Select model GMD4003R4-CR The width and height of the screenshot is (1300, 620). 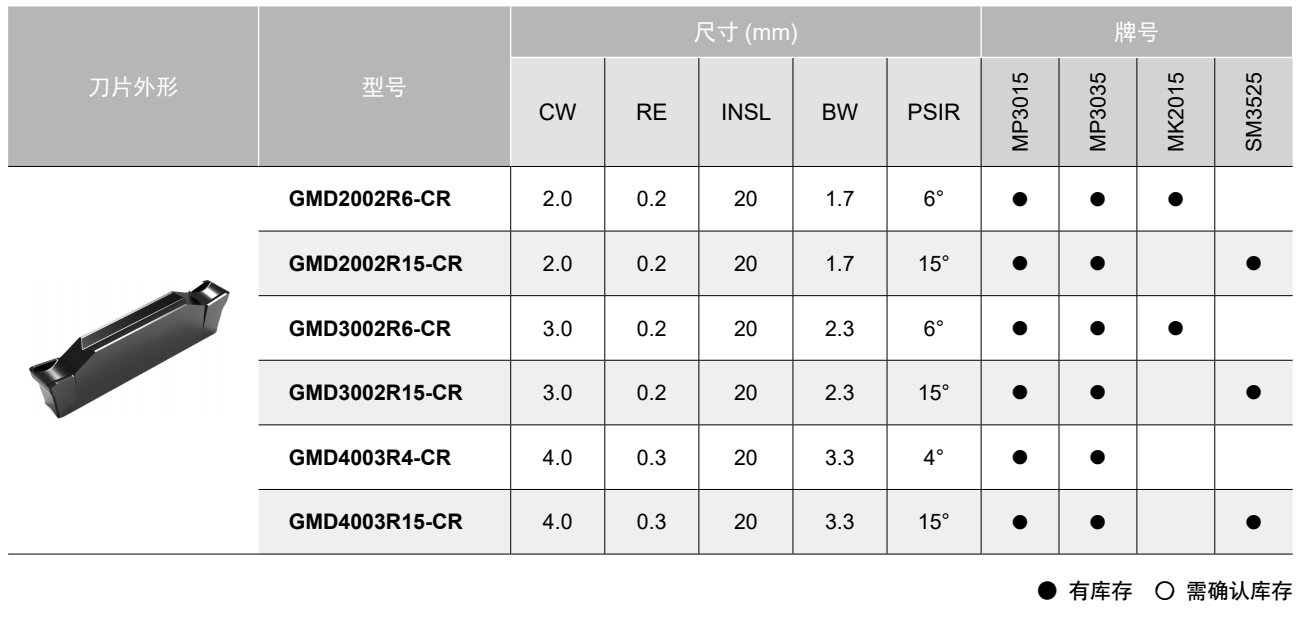pos(369,457)
